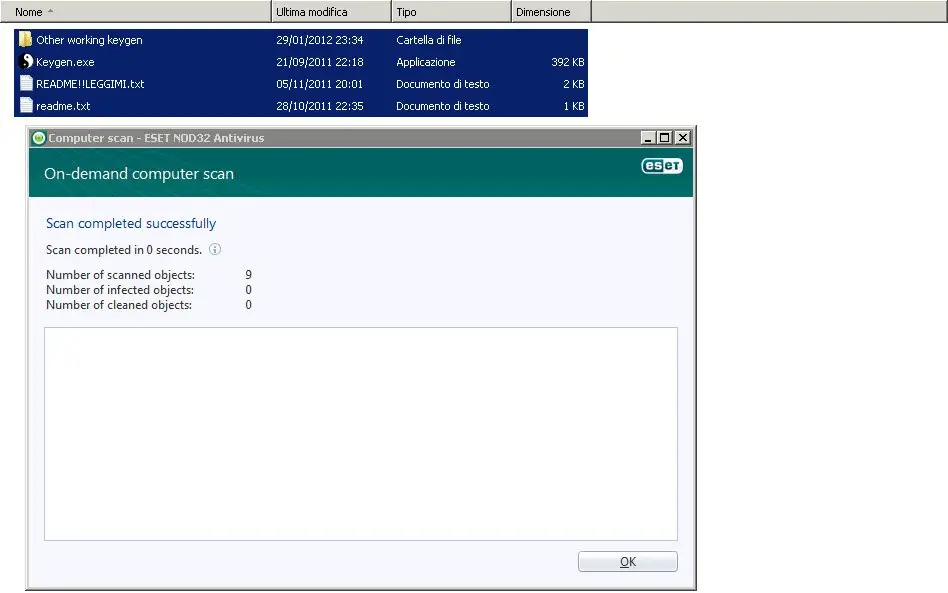Click the 1 KB size value
The image size is (948, 593).
pyautogui.click(x=574, y=106)
